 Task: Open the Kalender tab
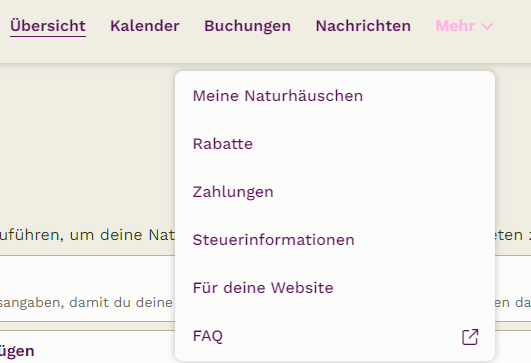coord(145,26)
